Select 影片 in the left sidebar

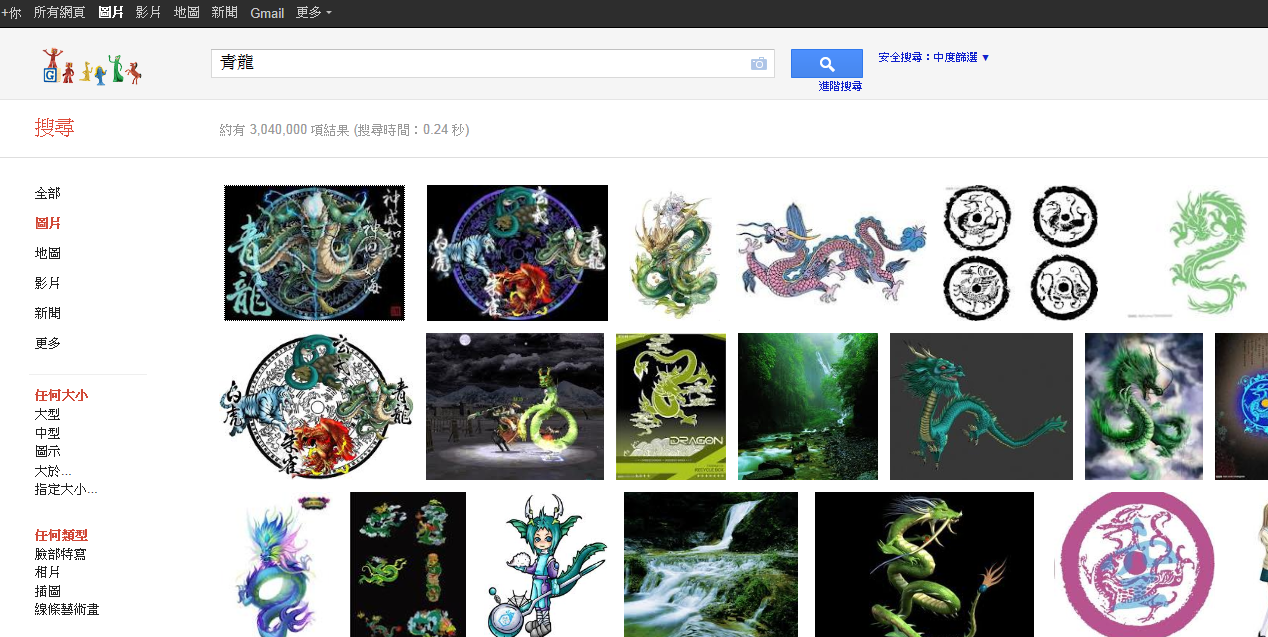tap(48, 283)
